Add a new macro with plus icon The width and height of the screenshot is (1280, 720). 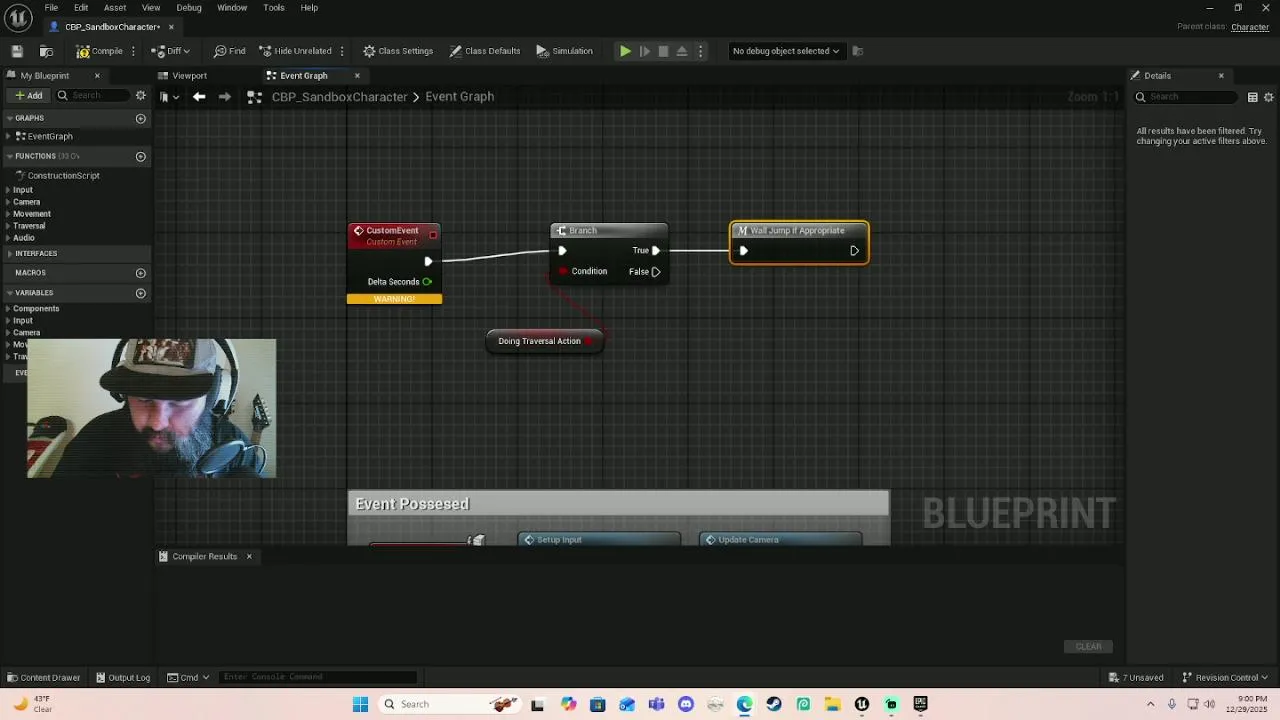coord(141,272)
